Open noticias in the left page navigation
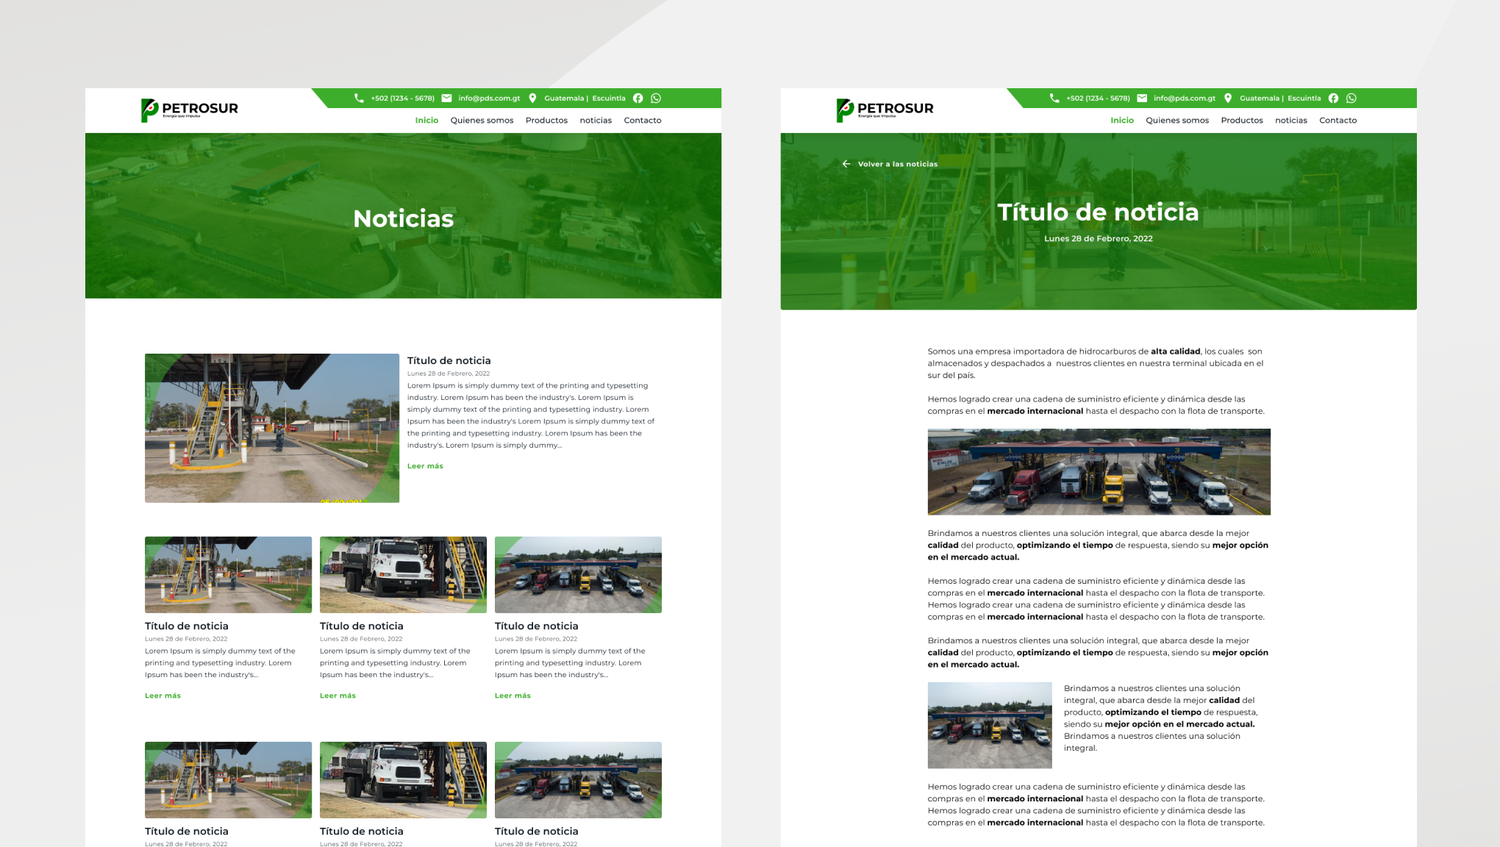Screen dimensions: 1500x847 pyautogui.click(x=596, y=120)
